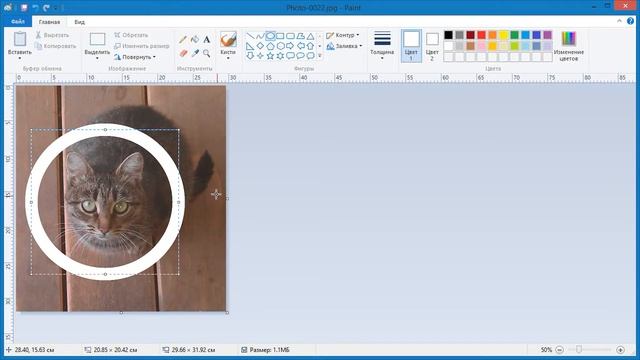The height and width of the screenshot is (360, 640).
Task: Choose the Oval callout shape
Action: click(x=301, y=56)
